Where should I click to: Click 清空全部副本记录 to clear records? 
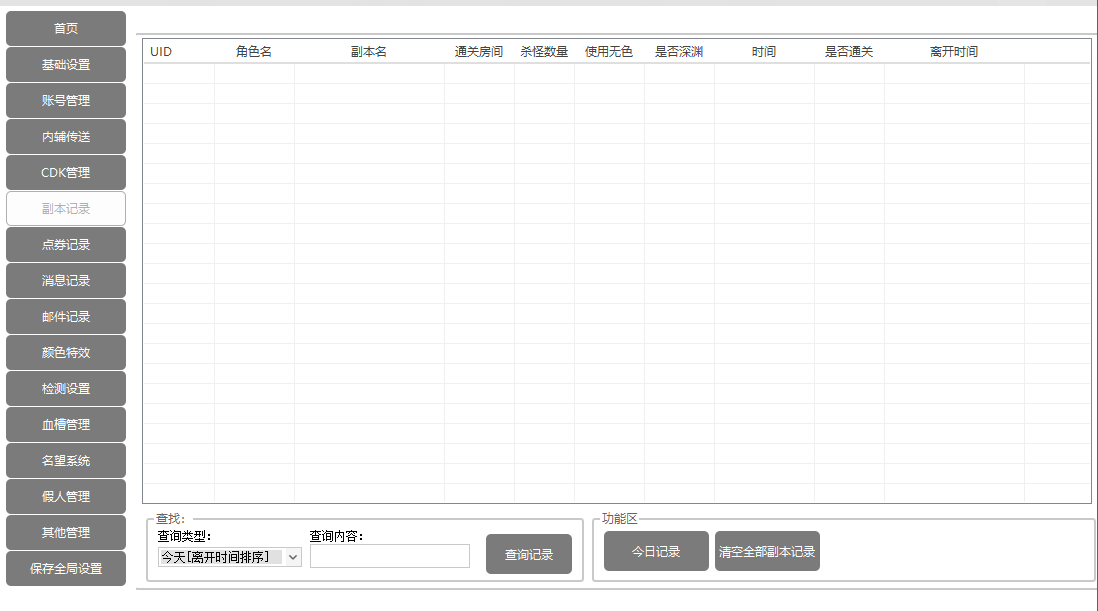[x=767, y=552]
